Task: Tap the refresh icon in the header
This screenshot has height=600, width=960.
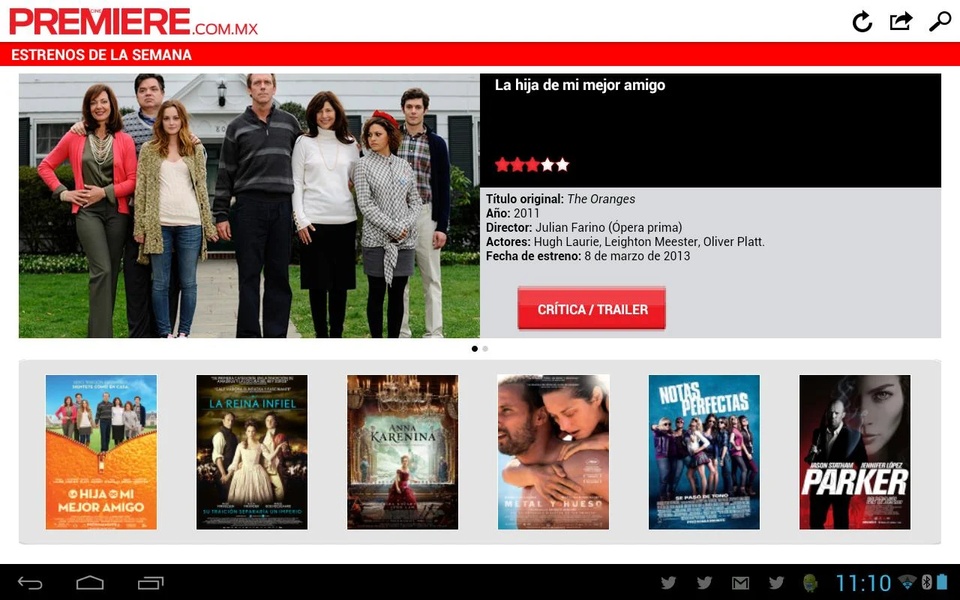Action: [x=862, y=22]
